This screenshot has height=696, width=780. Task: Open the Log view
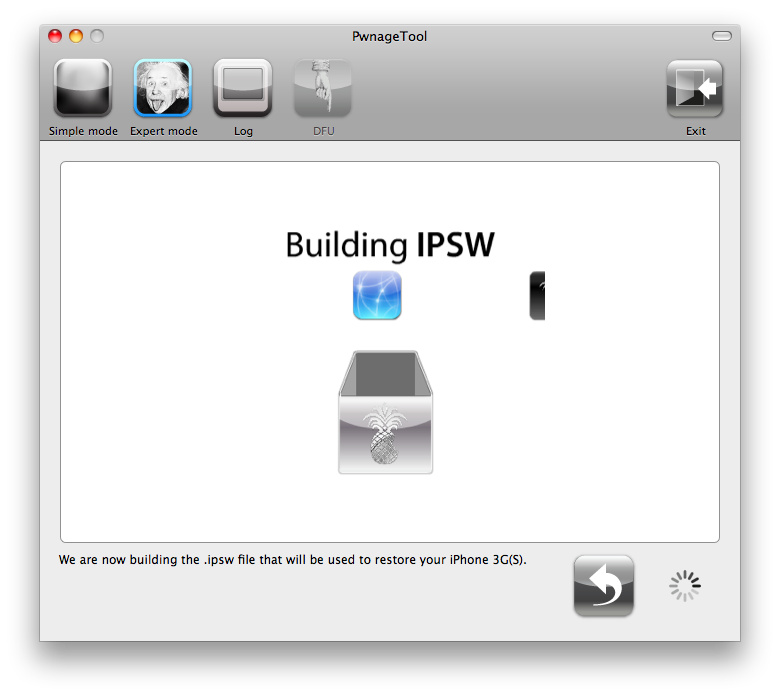pyautogui.click(x=243, y=88)
